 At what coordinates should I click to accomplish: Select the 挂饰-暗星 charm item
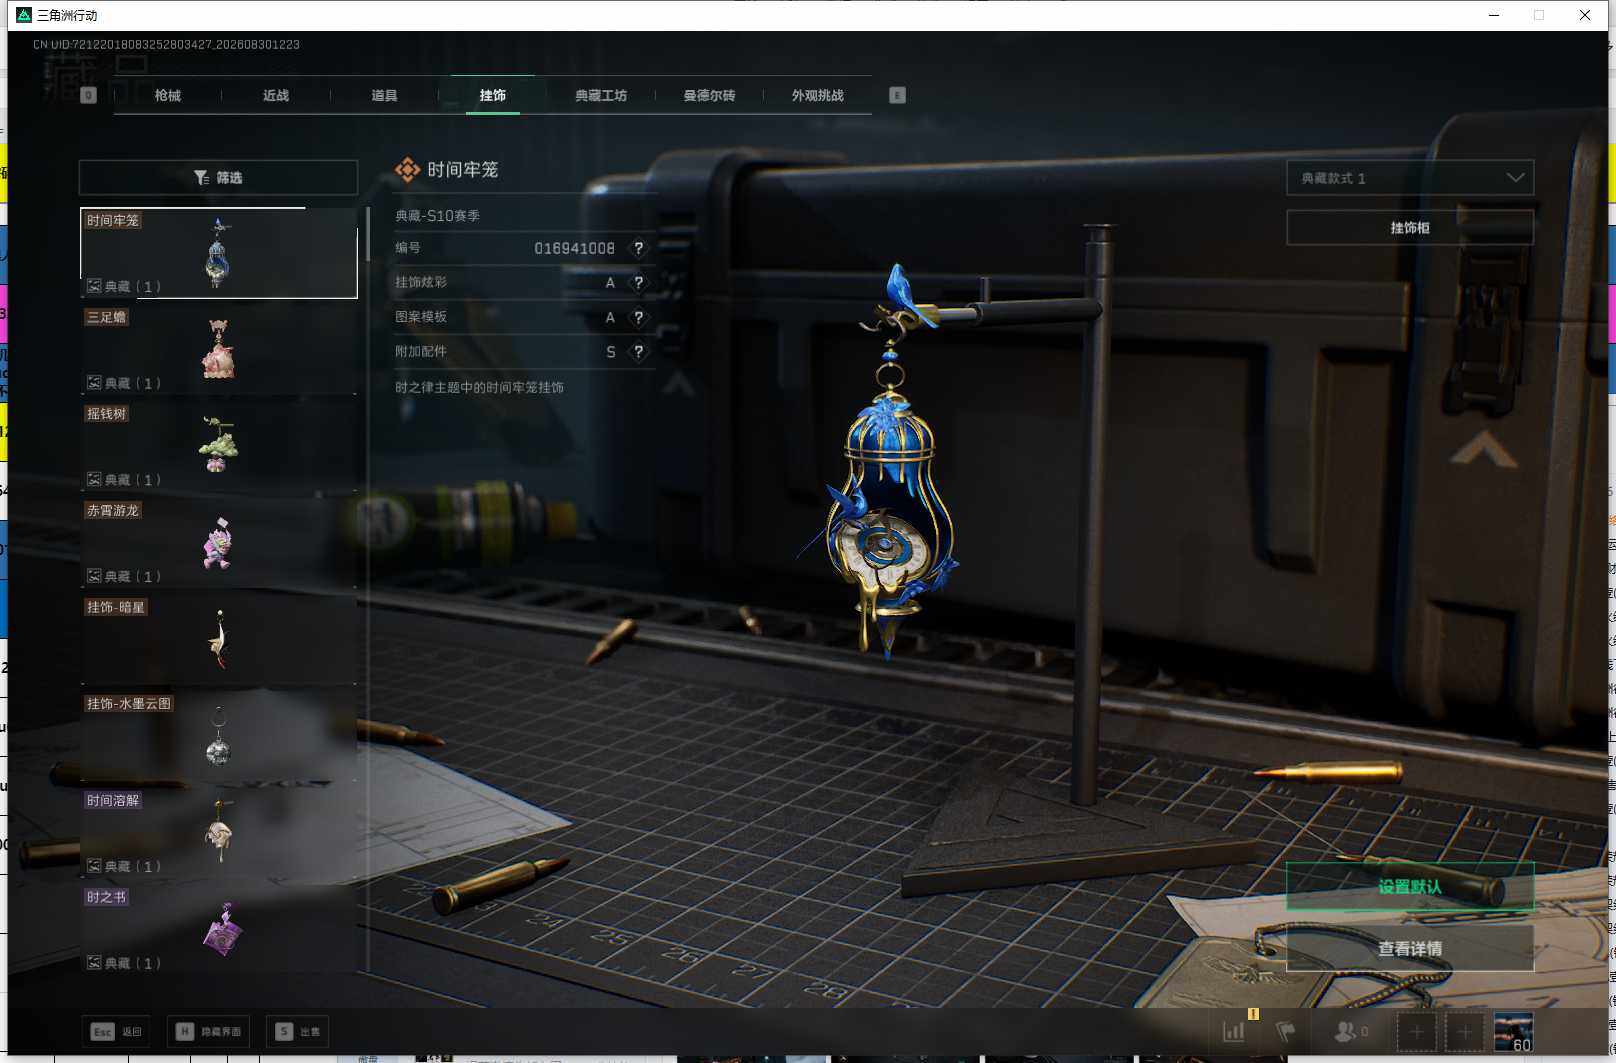point(219,639)
